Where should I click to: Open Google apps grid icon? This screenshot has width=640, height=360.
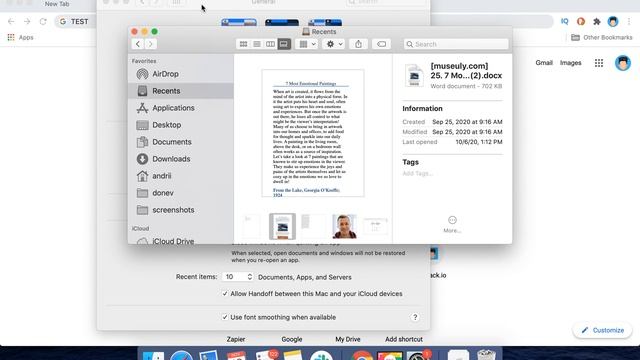coord(599,63)
